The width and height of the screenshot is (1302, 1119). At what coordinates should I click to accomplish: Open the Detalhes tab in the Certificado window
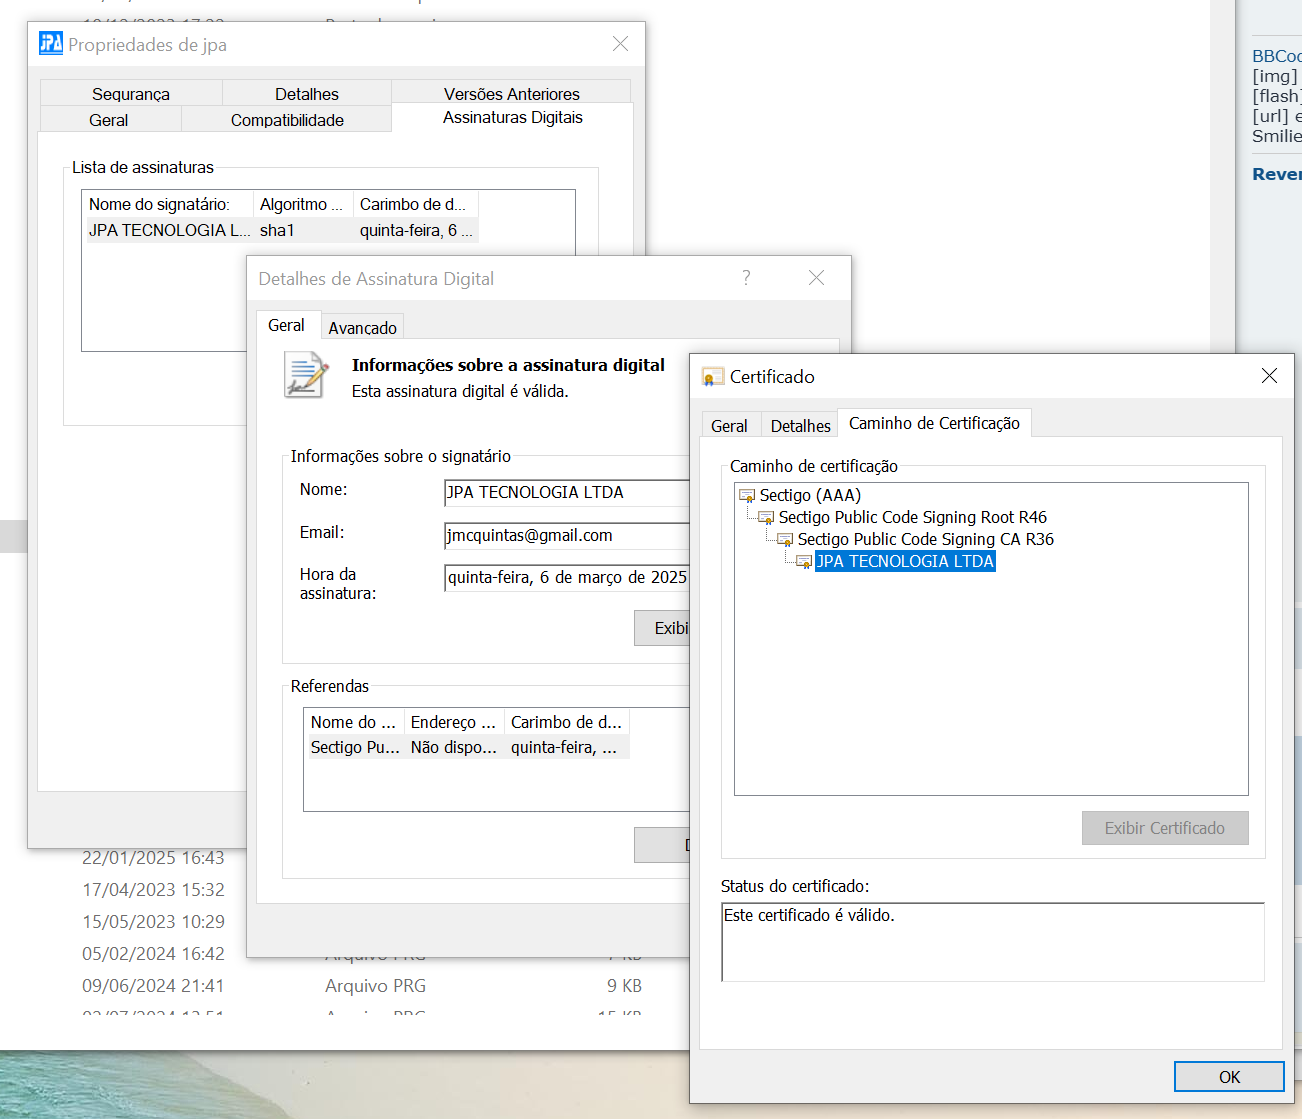pos(800,426)
